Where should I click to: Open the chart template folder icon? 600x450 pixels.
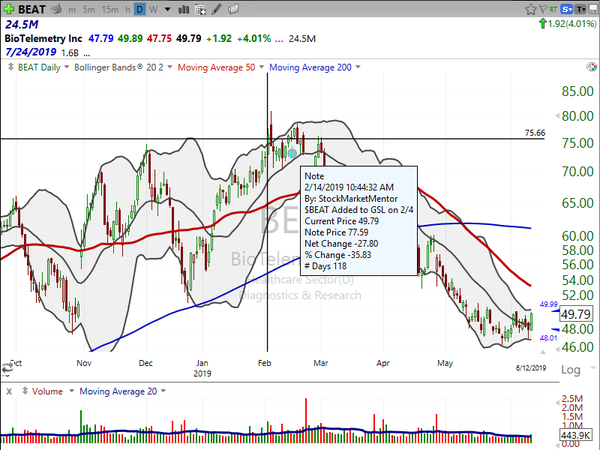pyautogui.click(x=233, y=9)
